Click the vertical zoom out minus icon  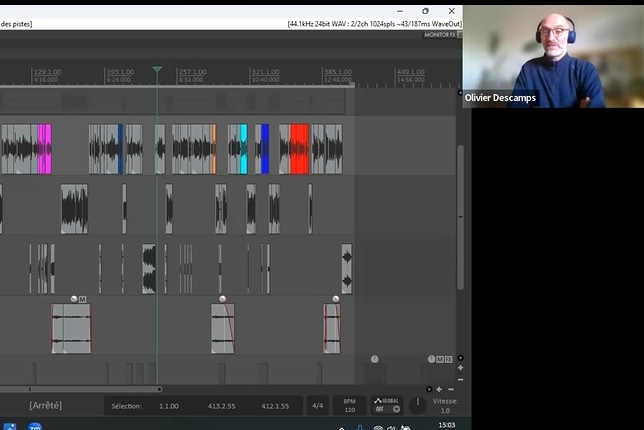pos(460,379)
